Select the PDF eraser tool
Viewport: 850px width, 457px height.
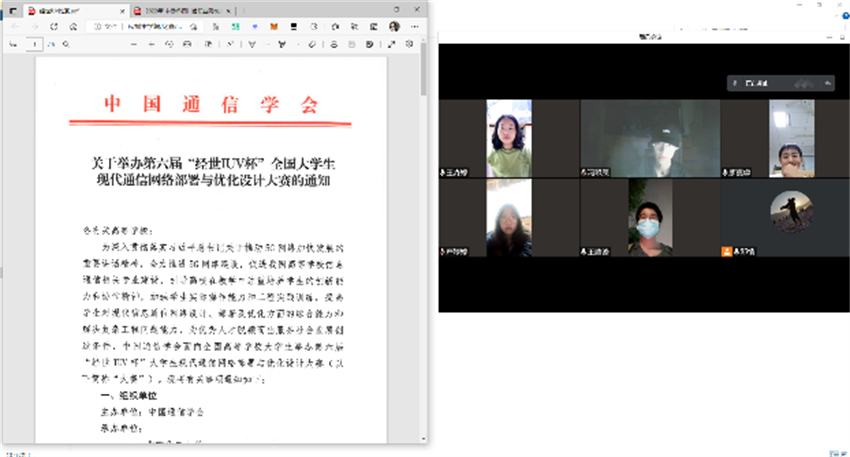312,44
